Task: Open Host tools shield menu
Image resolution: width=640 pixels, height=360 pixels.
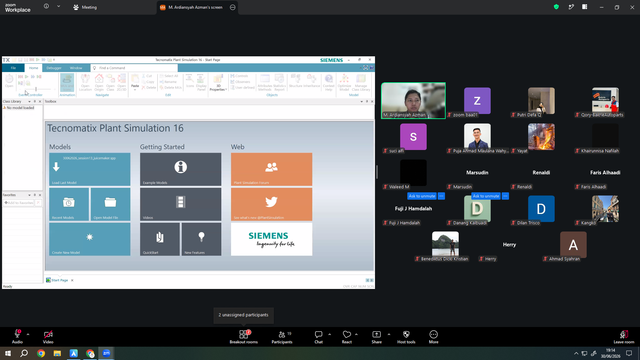Action: point(406,337)
